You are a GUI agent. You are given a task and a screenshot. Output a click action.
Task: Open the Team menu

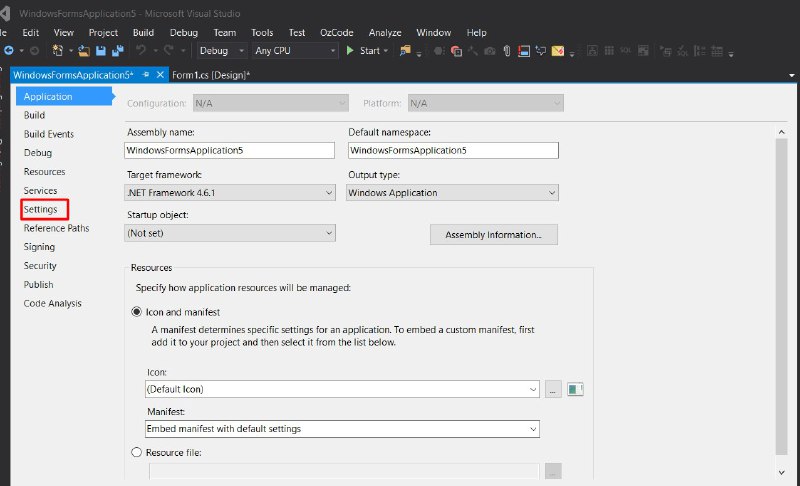[x=224, y=33]
